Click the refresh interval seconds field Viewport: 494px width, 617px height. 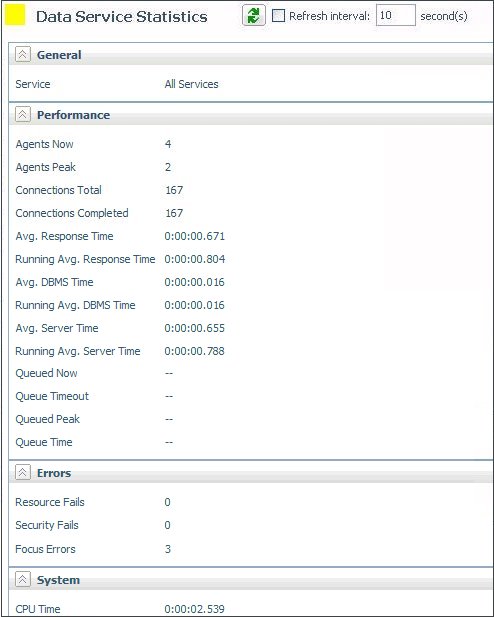[x=396, y=15]
